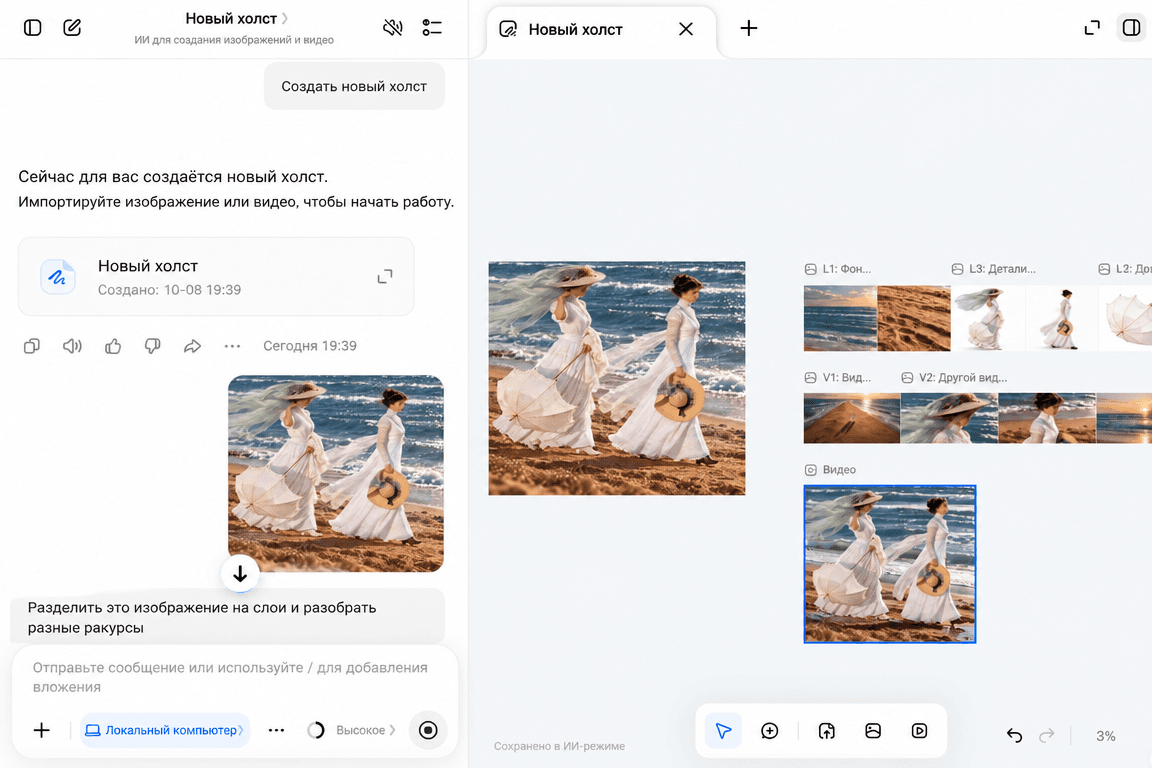
Task: Undo the last canvas action
Action: coord(1015,735)
